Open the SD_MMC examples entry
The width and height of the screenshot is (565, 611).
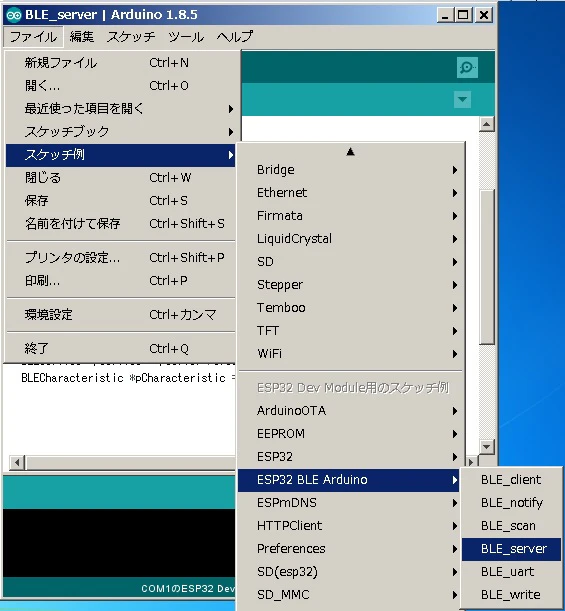click(x=349, y=595)
